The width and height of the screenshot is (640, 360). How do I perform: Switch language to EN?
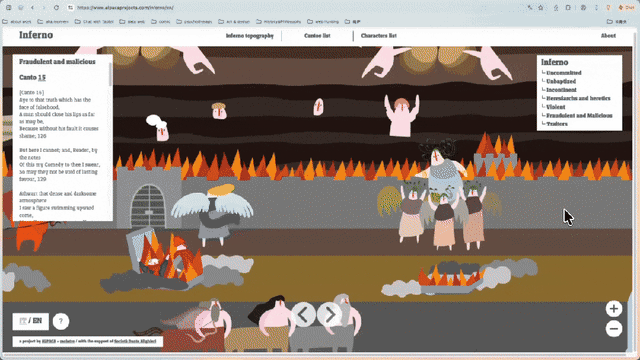[37, 321]
